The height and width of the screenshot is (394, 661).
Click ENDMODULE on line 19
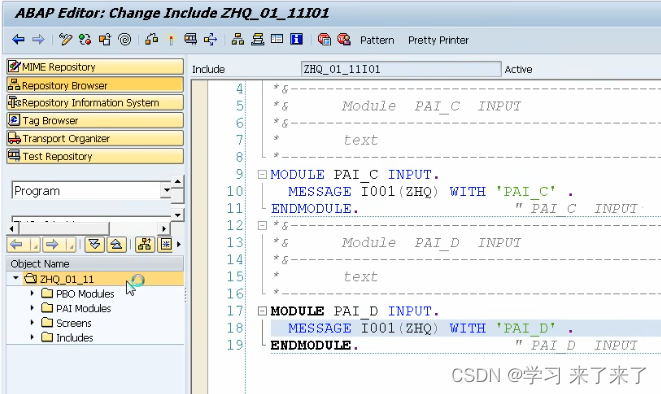(314, 346)
